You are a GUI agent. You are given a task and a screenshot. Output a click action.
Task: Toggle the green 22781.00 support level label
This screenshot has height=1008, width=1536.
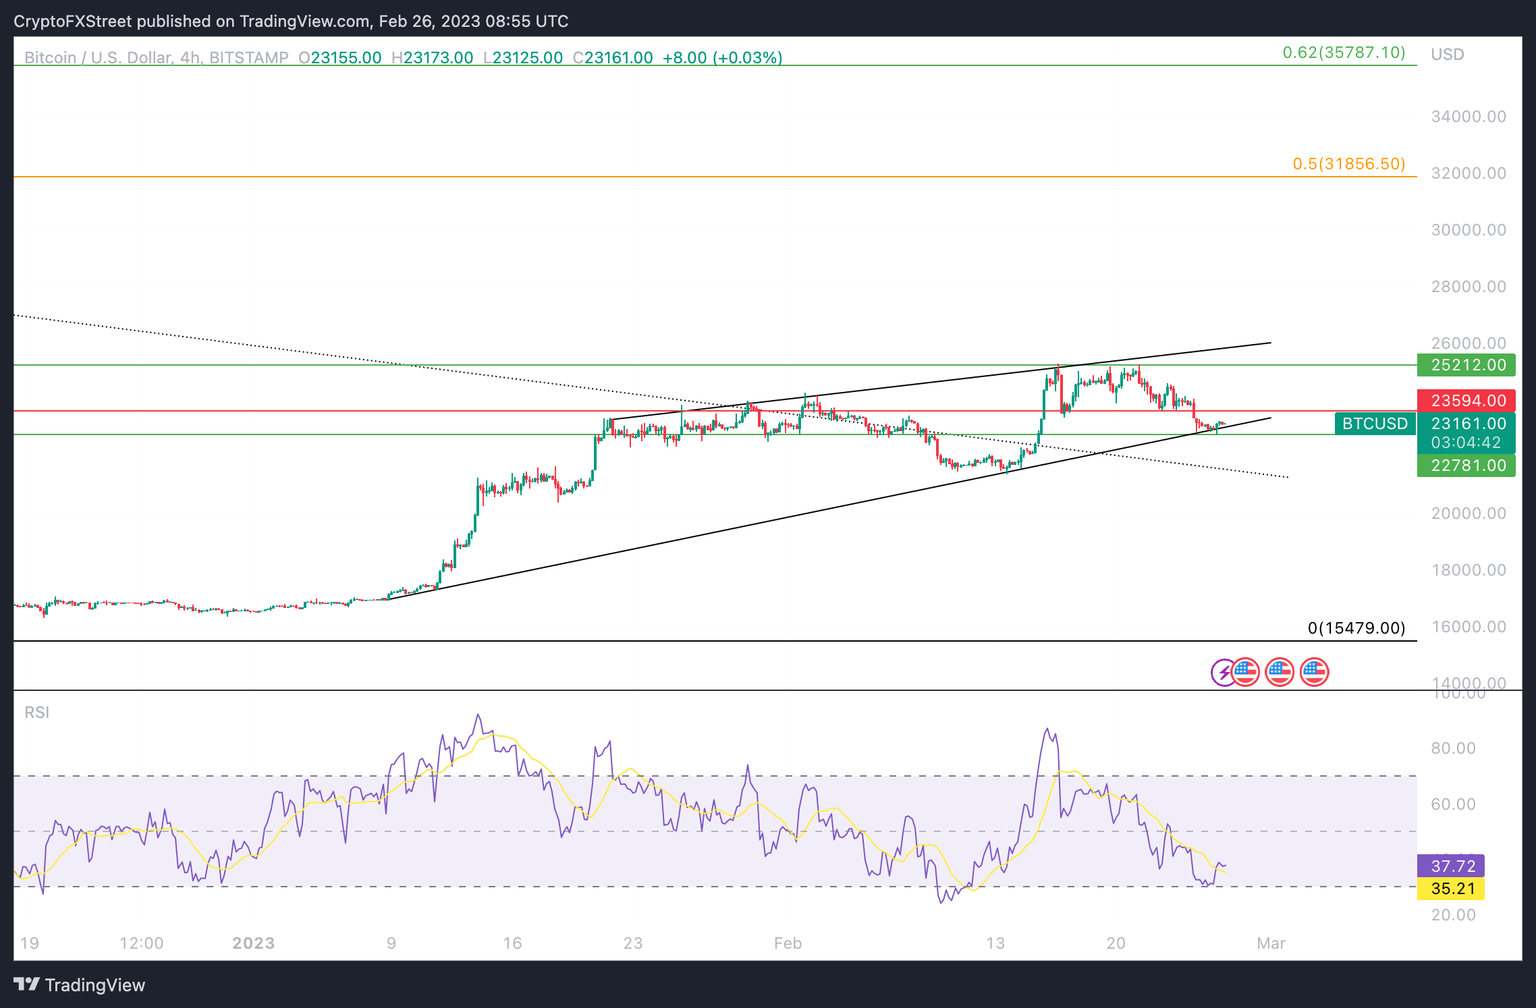[1466, 465]
